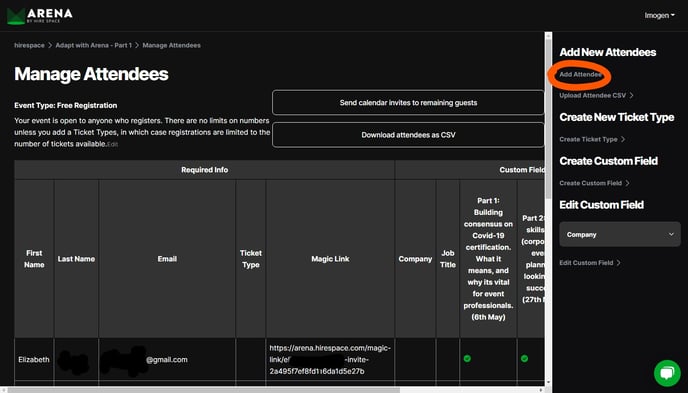Click Part 1 Covid-19 certification column header
The height and width of the screenshot is (393, 688).
[488, 259]
